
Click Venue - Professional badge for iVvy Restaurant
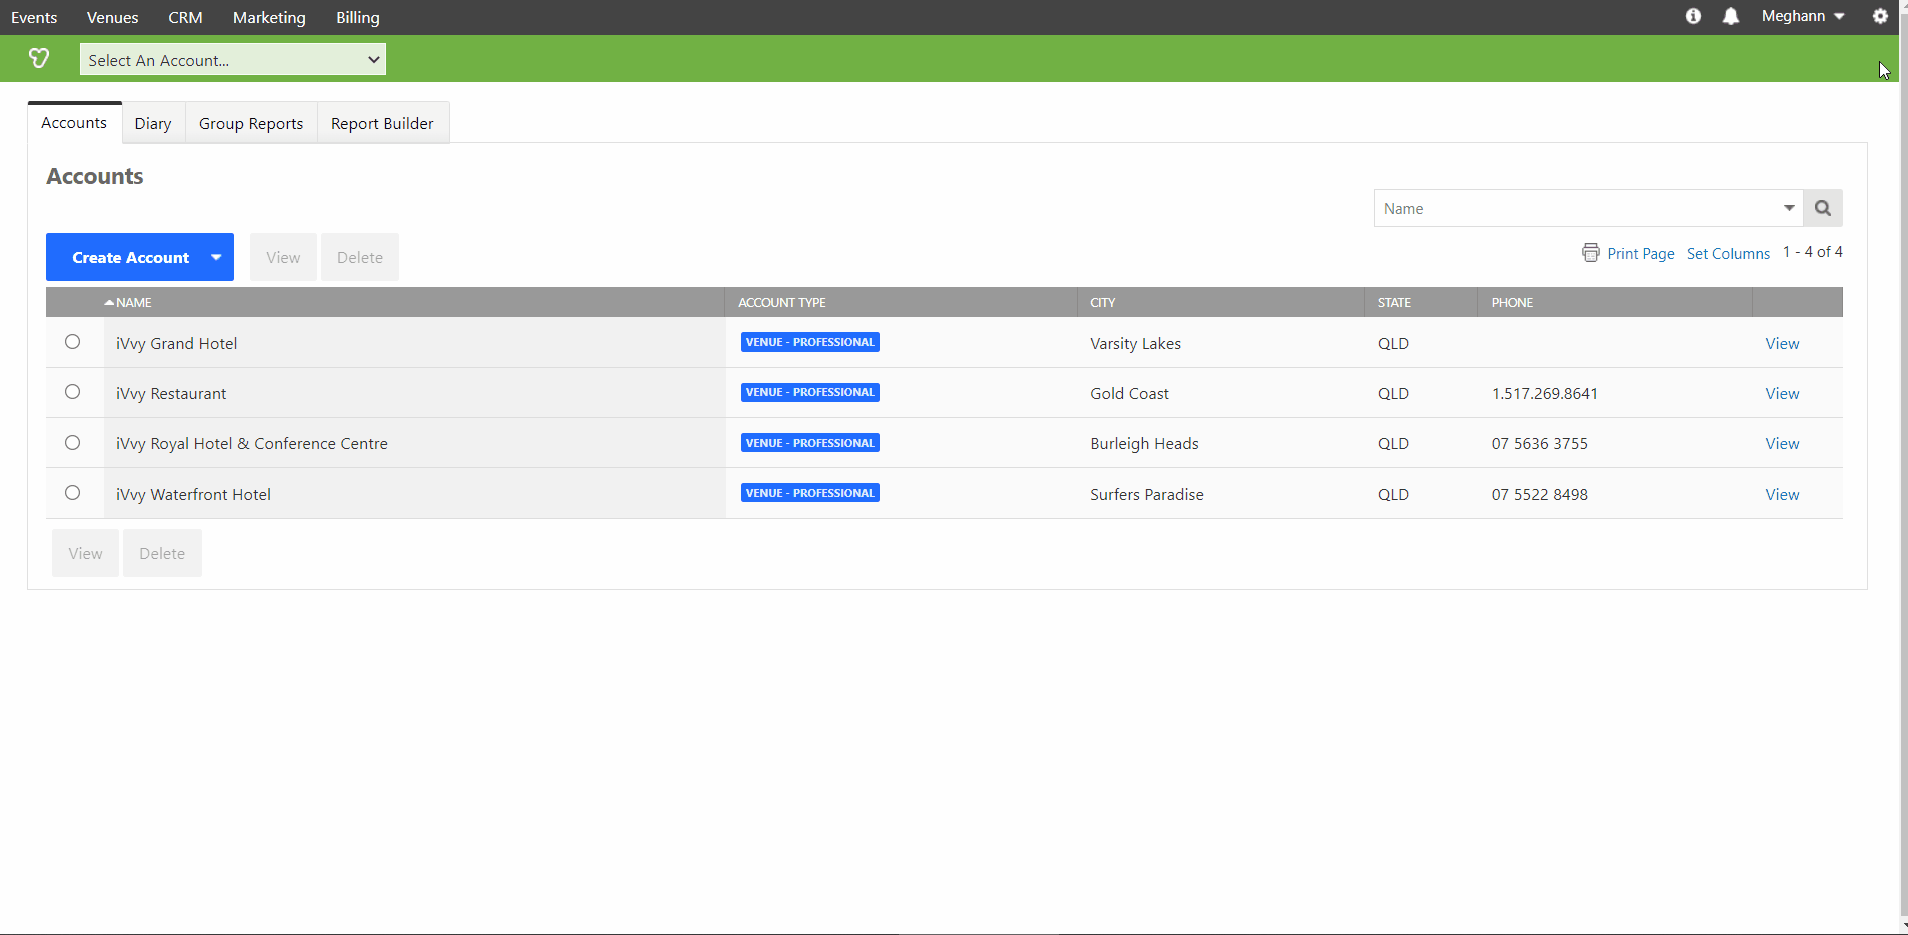tap(810, 392)
